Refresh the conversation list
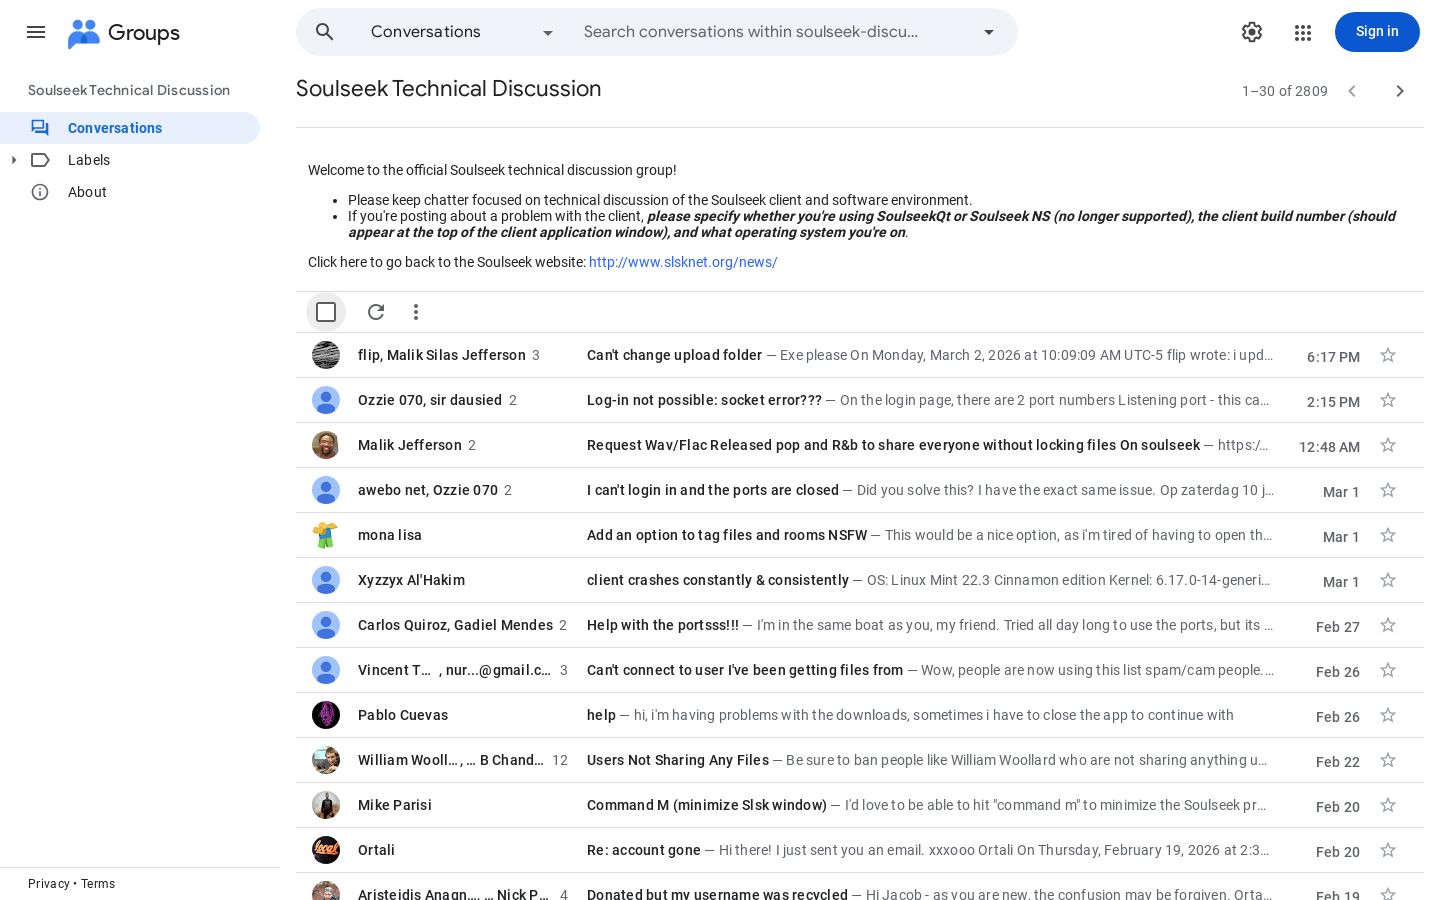Viewport: 1440px width, 900px height. [376, 312]
